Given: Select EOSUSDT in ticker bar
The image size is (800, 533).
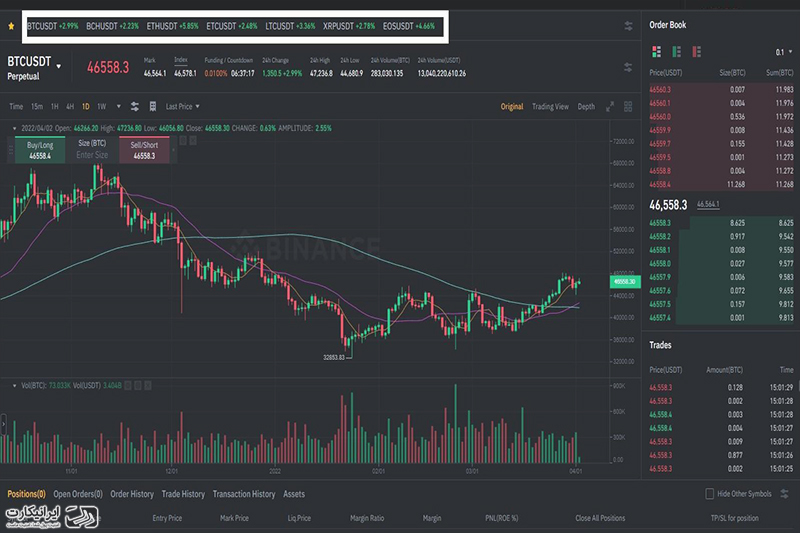Looking at the screenshot, I should [x=409, y=26].
